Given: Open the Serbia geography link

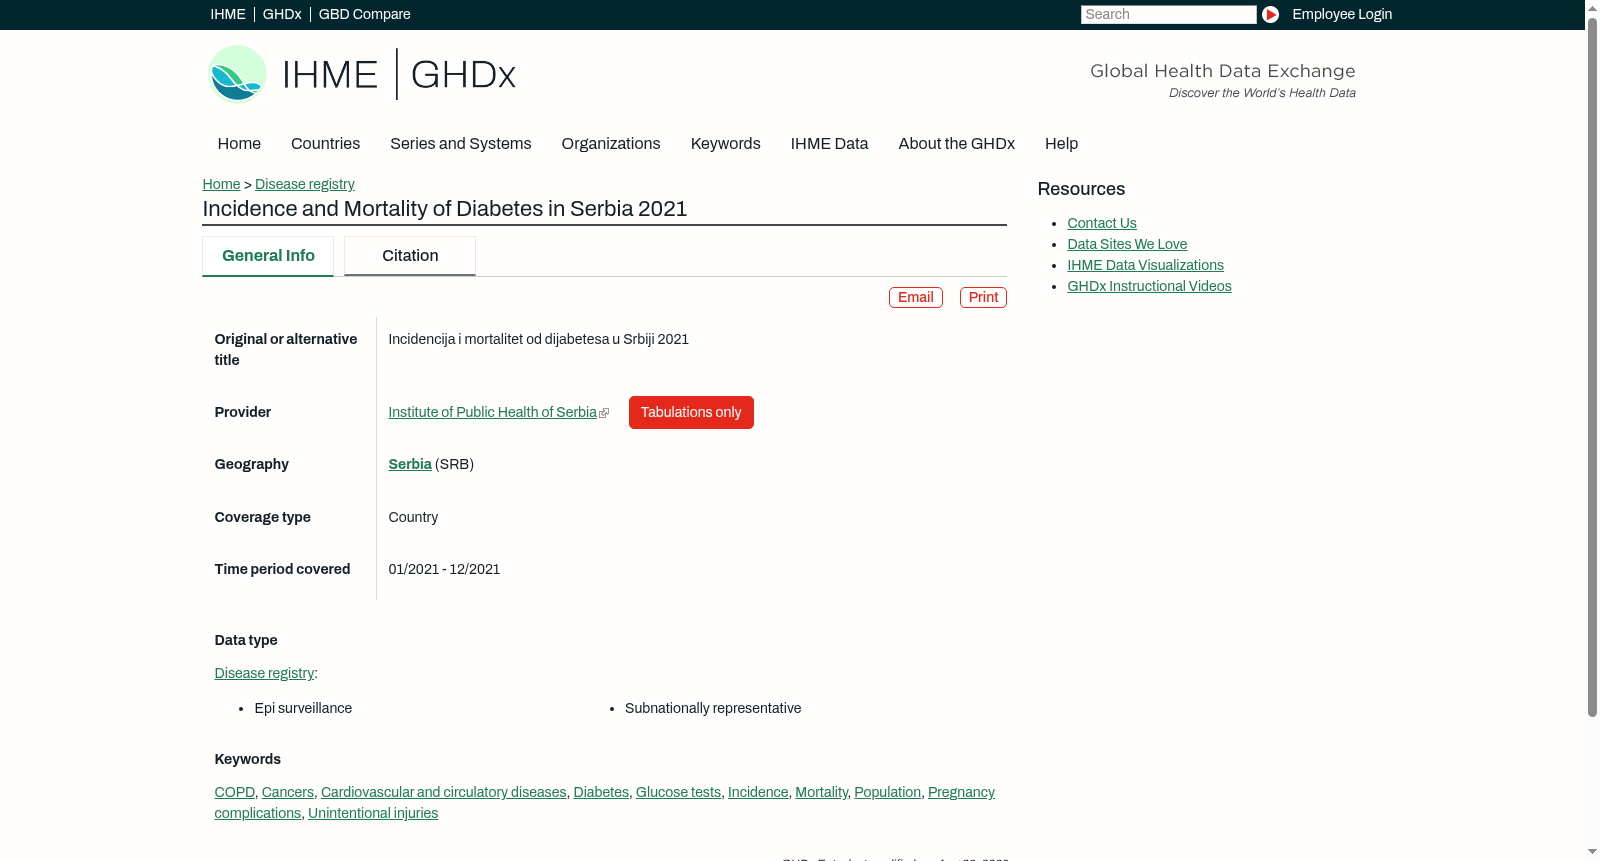Looking at the screenshot, I should 410,465.
